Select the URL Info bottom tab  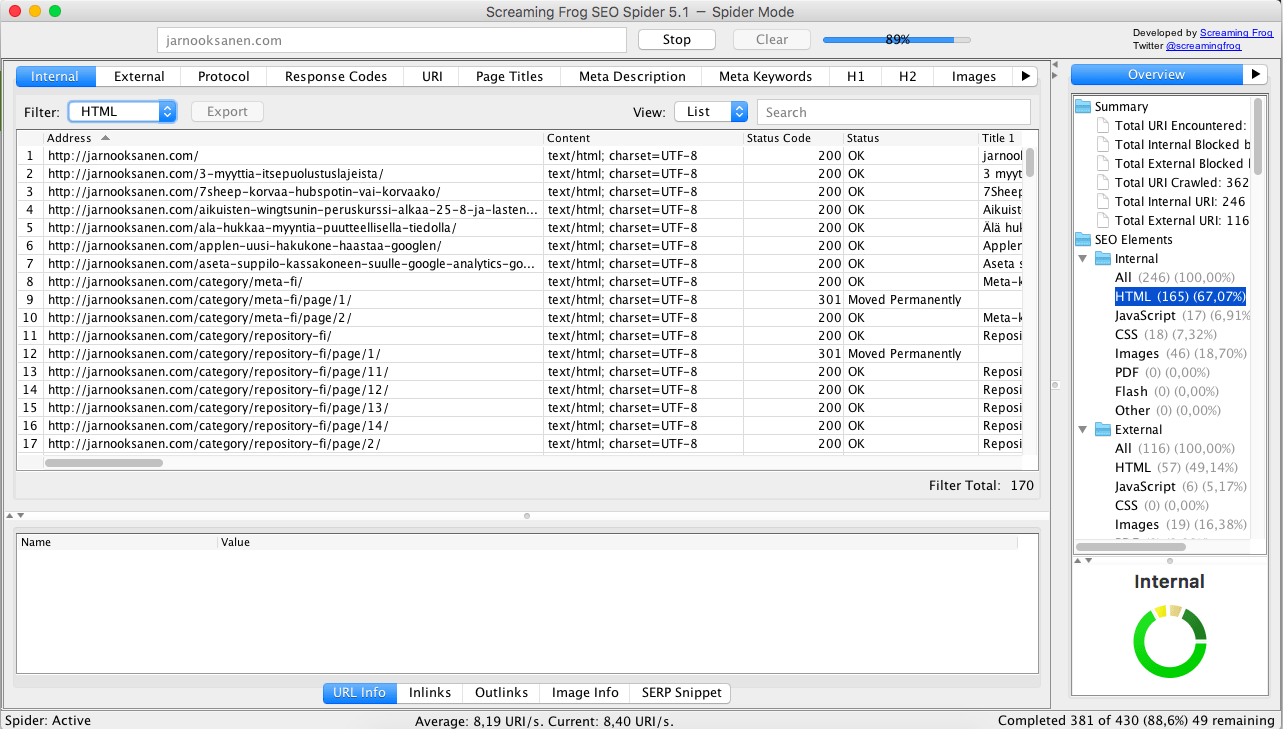[360, 692]
